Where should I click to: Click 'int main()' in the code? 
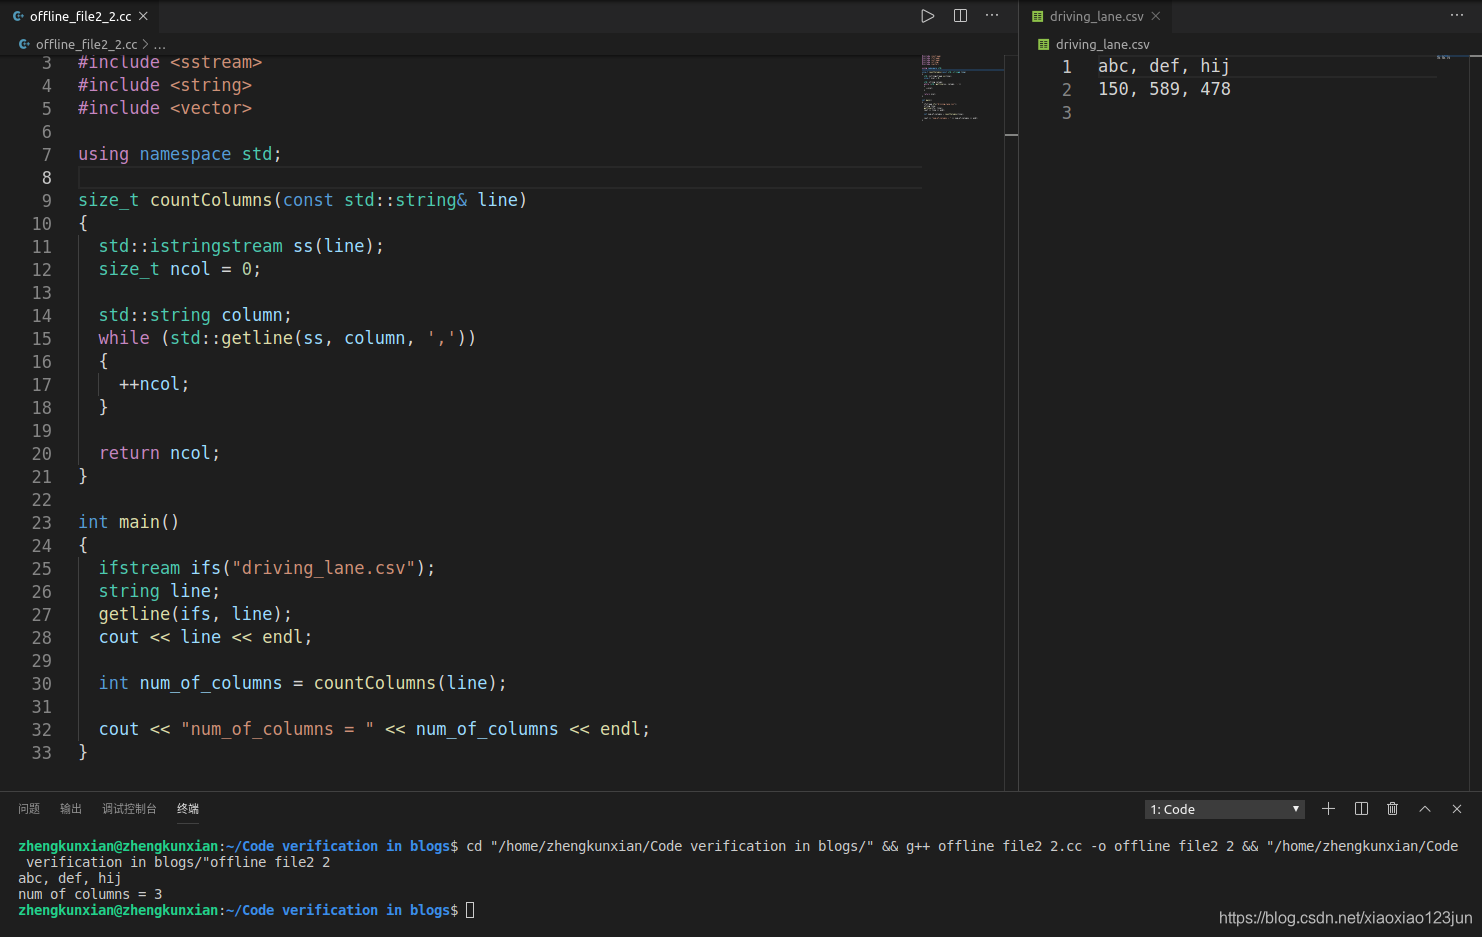pos(129,522)
